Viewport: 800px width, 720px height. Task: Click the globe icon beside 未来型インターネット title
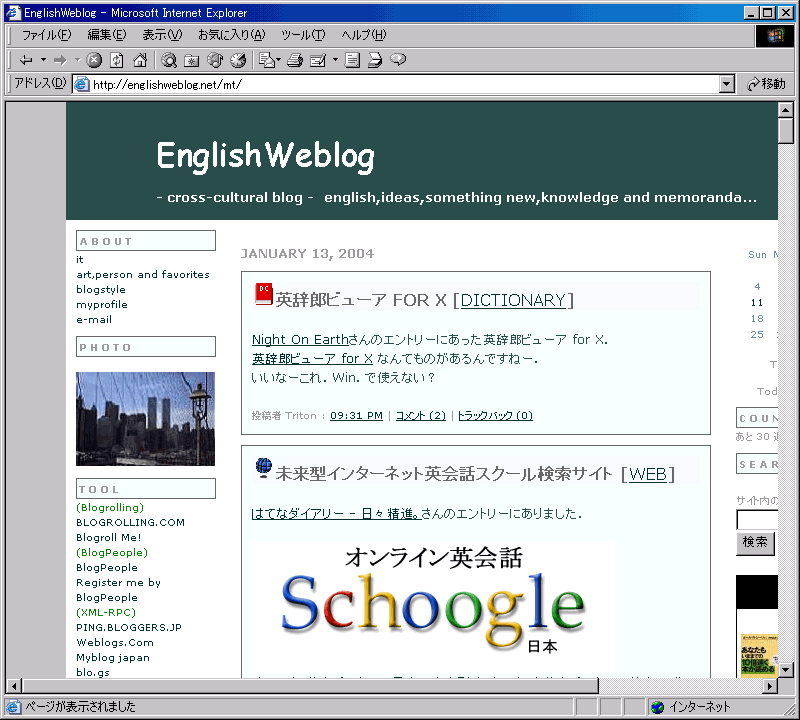[x=263, y=468]
